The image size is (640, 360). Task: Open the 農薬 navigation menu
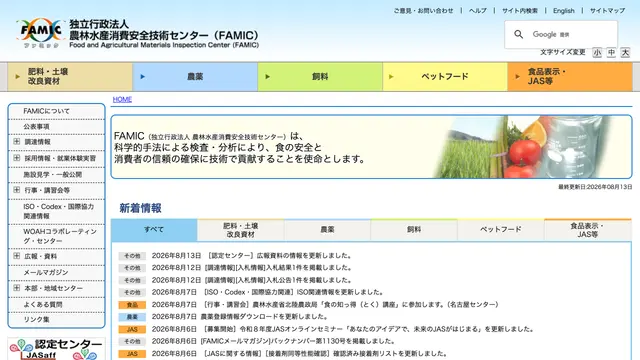[195, 76]
